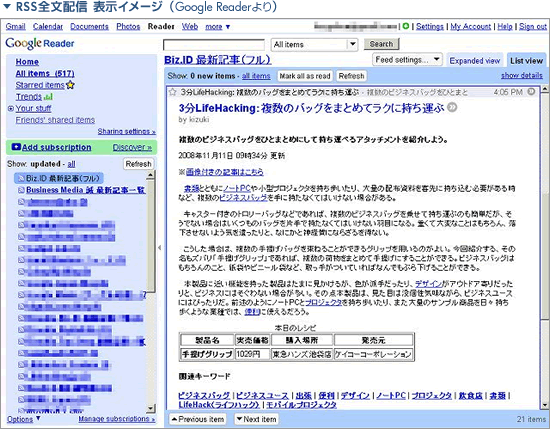Select Business Media 誠 最新記事一覧 subscription

click(x=86, y=190)
